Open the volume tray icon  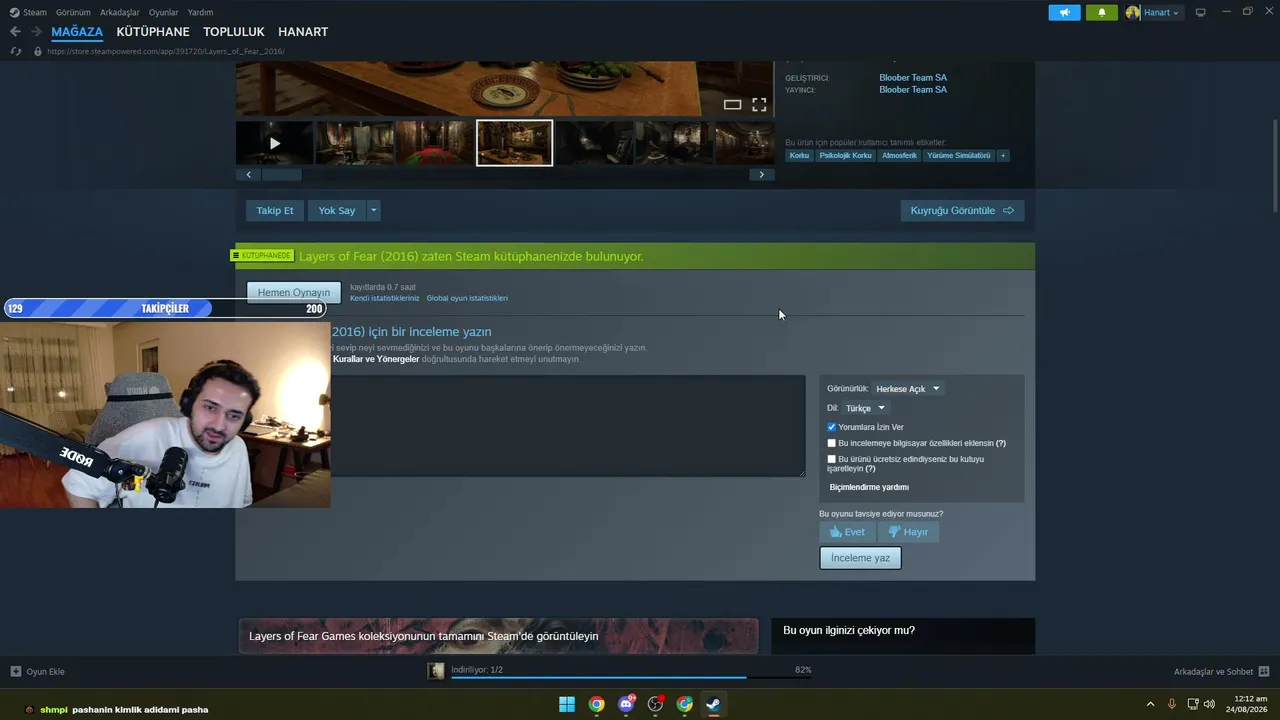coord(1209,704)
